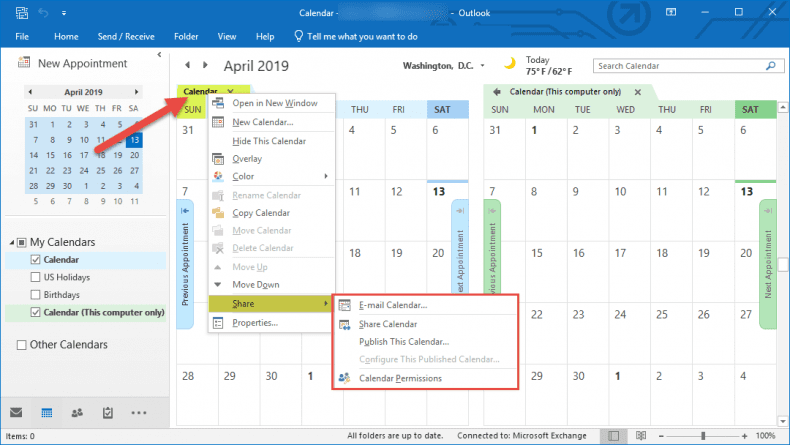Viewport: 790px width, 445px height.
Task: Expand the Color submenu arrow
Action: (326, 177)
